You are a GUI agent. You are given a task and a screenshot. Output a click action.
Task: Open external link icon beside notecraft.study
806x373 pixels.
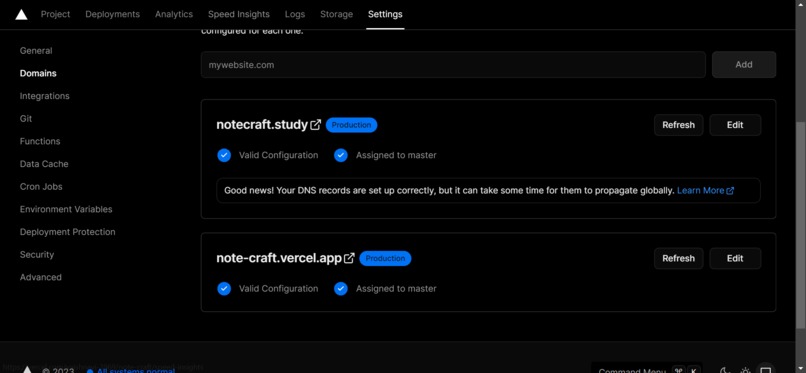click(316, 124)
